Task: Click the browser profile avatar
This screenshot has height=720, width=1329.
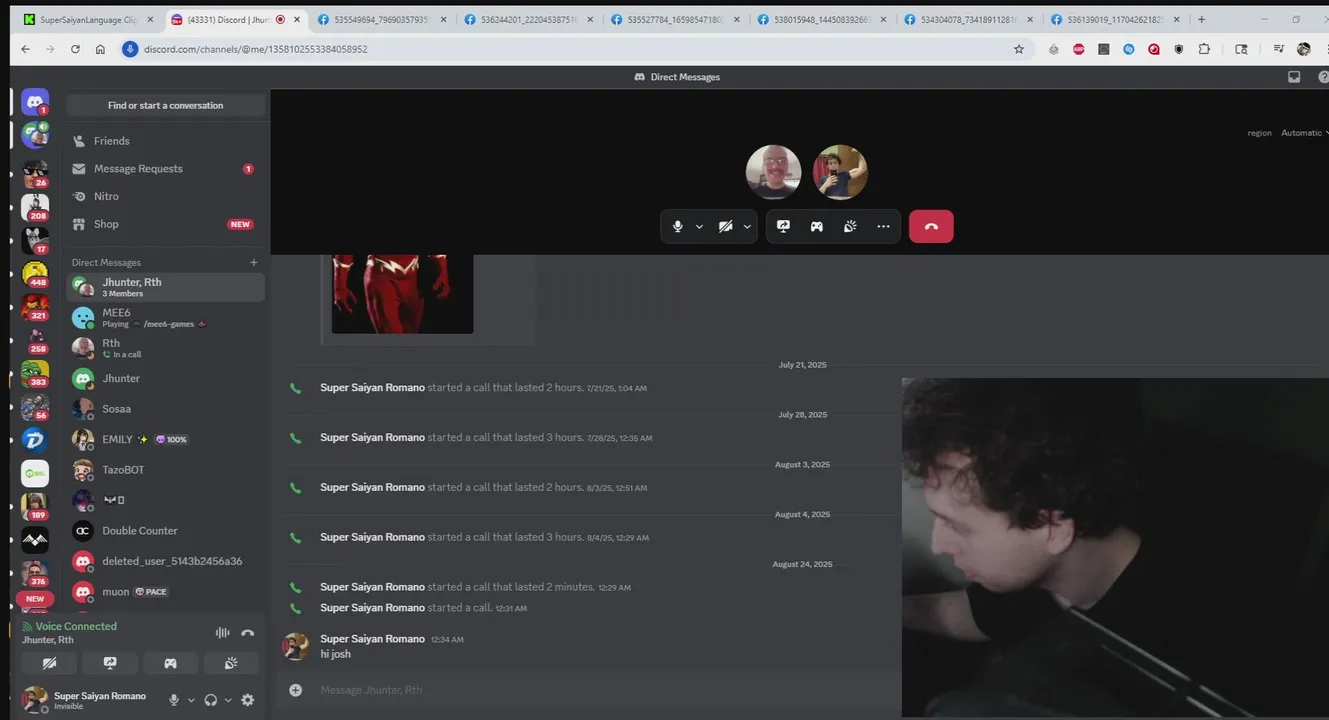Action: point(1303,49)
